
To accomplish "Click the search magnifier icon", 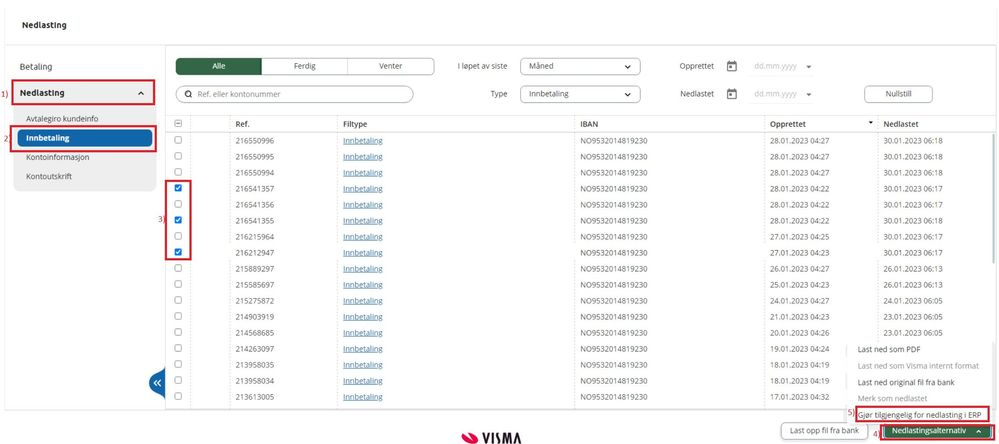I will point(188,94).
